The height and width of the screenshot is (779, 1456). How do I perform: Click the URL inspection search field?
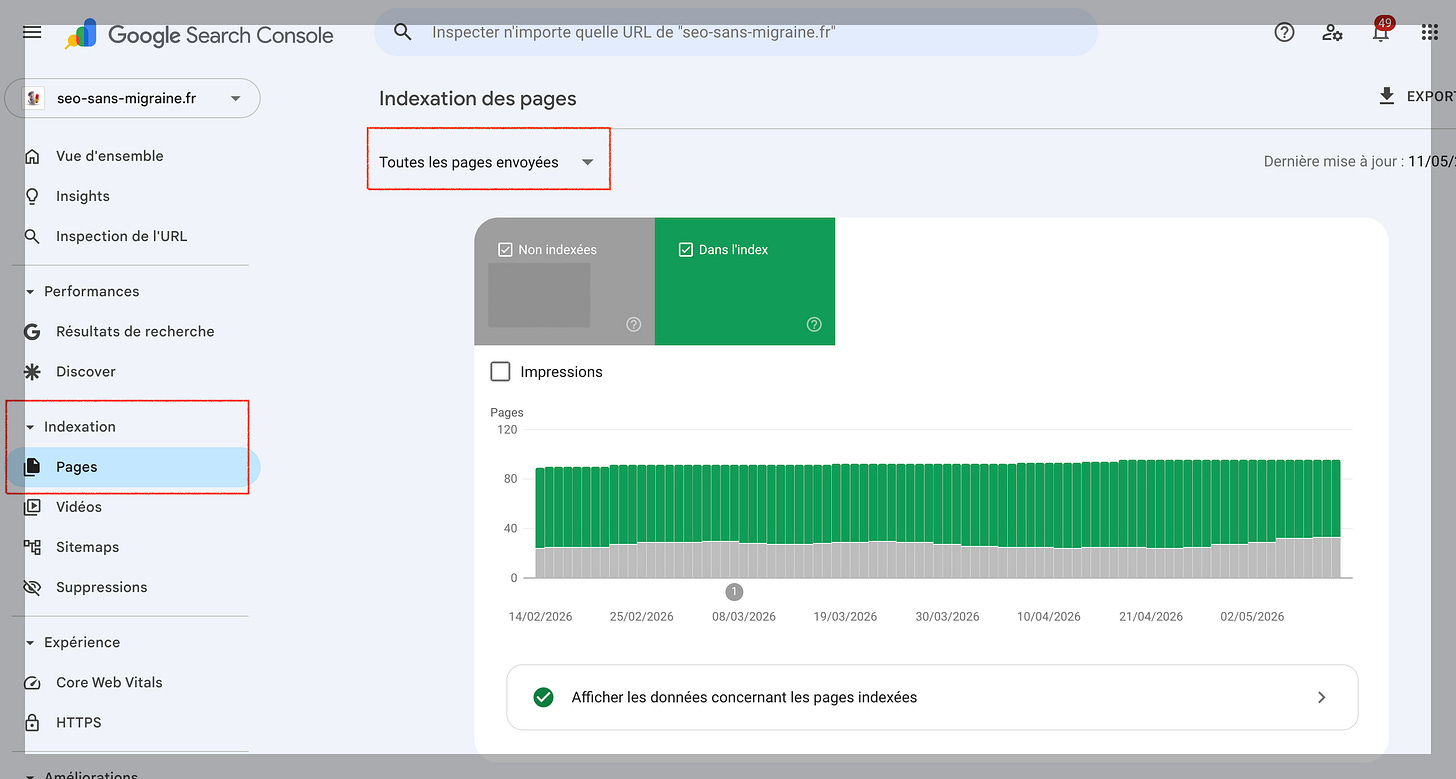pyautogui.click(x=735, y=32)
